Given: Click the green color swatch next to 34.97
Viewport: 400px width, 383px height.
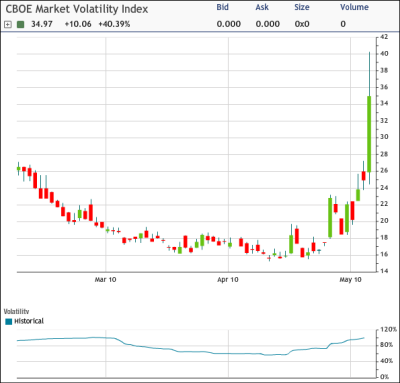Looking at the screenshot, I should coord(20,24).
